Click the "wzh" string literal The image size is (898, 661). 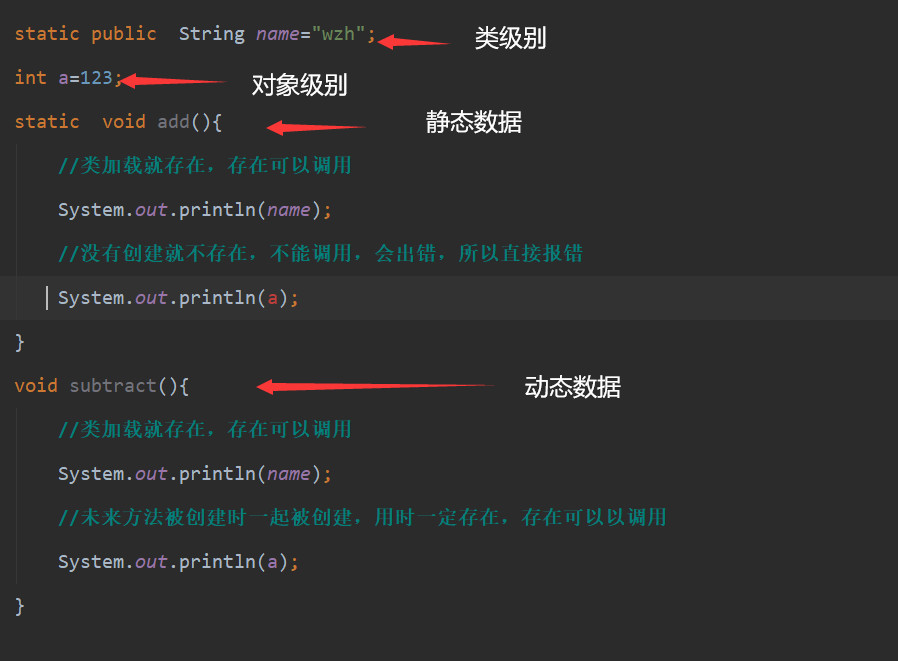[338, 34]
